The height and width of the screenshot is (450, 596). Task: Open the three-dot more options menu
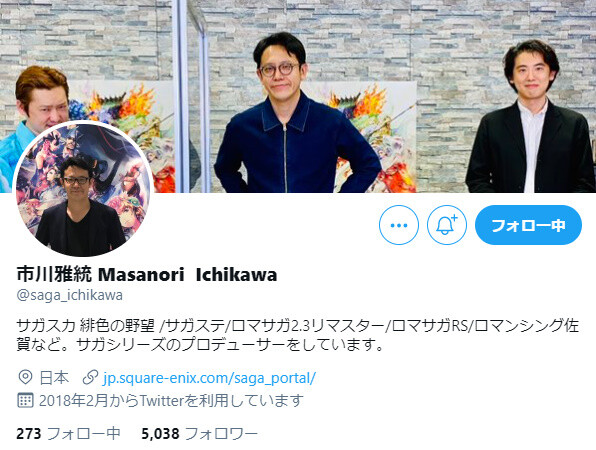399,225
